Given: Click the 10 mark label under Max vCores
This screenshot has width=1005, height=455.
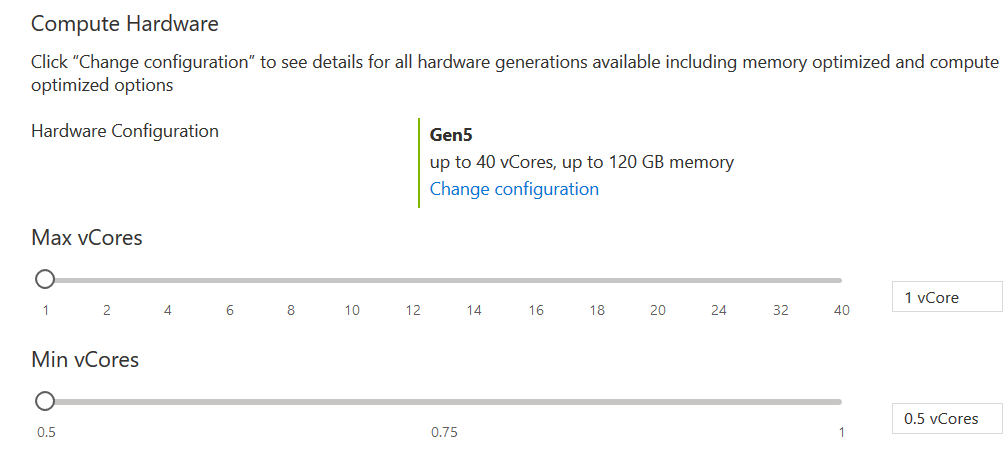Looking at the screenshot, I should (352, 310).
